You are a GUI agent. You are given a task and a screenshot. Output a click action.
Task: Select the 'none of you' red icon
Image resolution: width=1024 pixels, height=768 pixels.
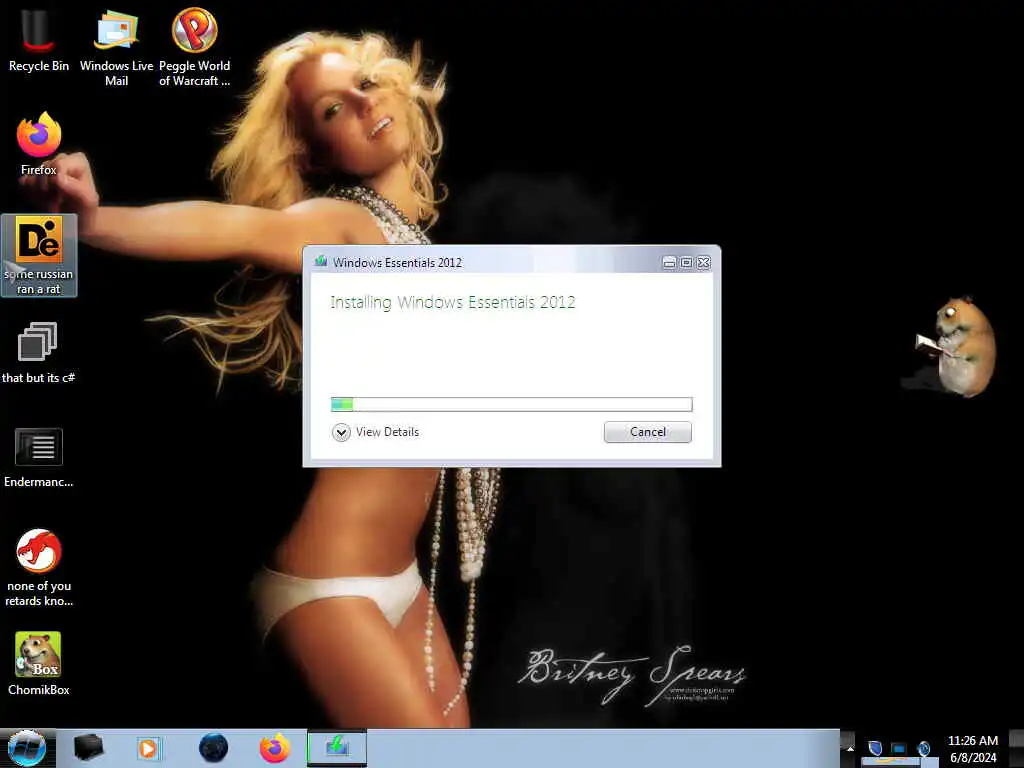coord(39,568)
